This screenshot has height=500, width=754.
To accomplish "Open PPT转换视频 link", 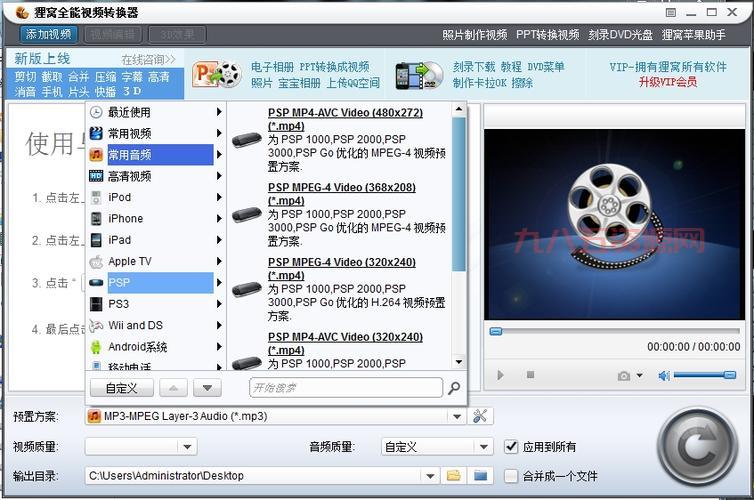I will (x=547, y=35).
